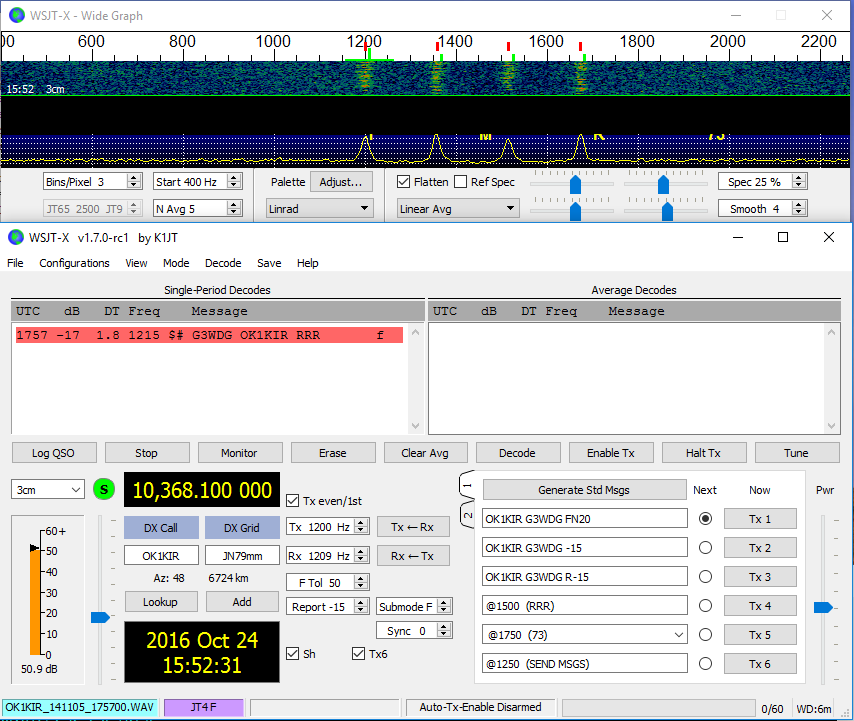Image resolution: width=854 pixels, height=721 pixels.
Task: Click the upper-left Wide Graph gain slider
Action: pyautogui.click(x=575, y=184)
